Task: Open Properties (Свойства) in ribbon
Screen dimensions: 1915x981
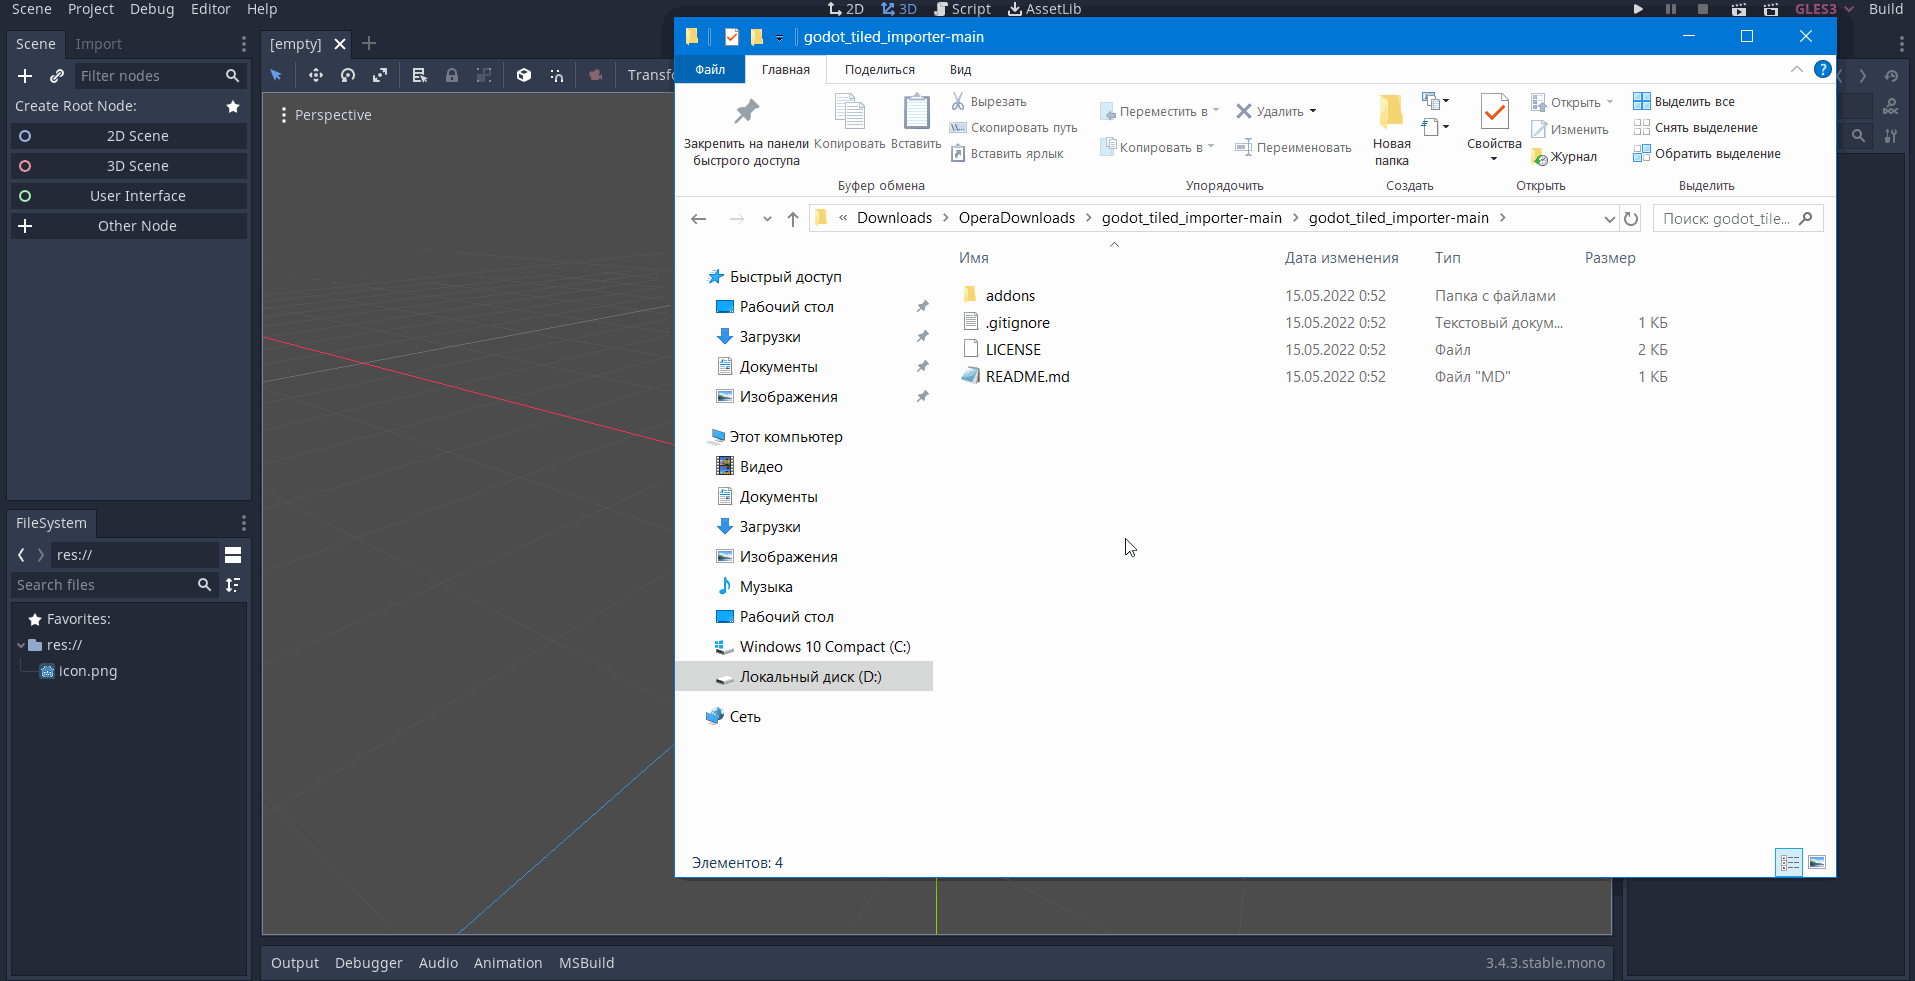Action: point(1494,128)
